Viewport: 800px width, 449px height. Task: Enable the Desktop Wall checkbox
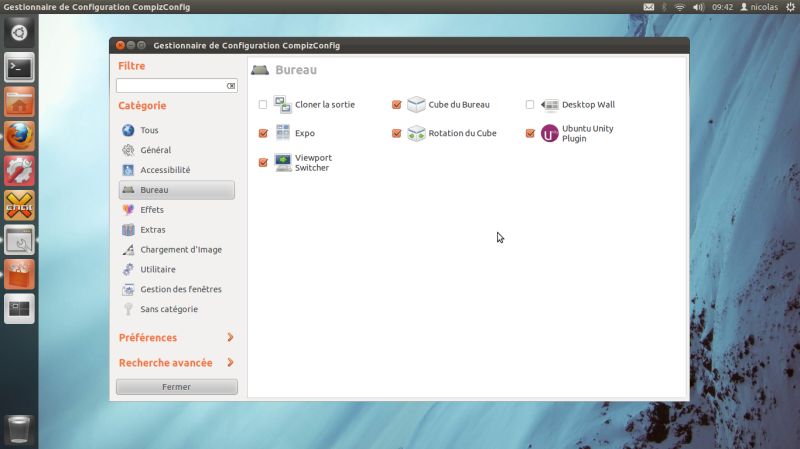tap(530, 105)
